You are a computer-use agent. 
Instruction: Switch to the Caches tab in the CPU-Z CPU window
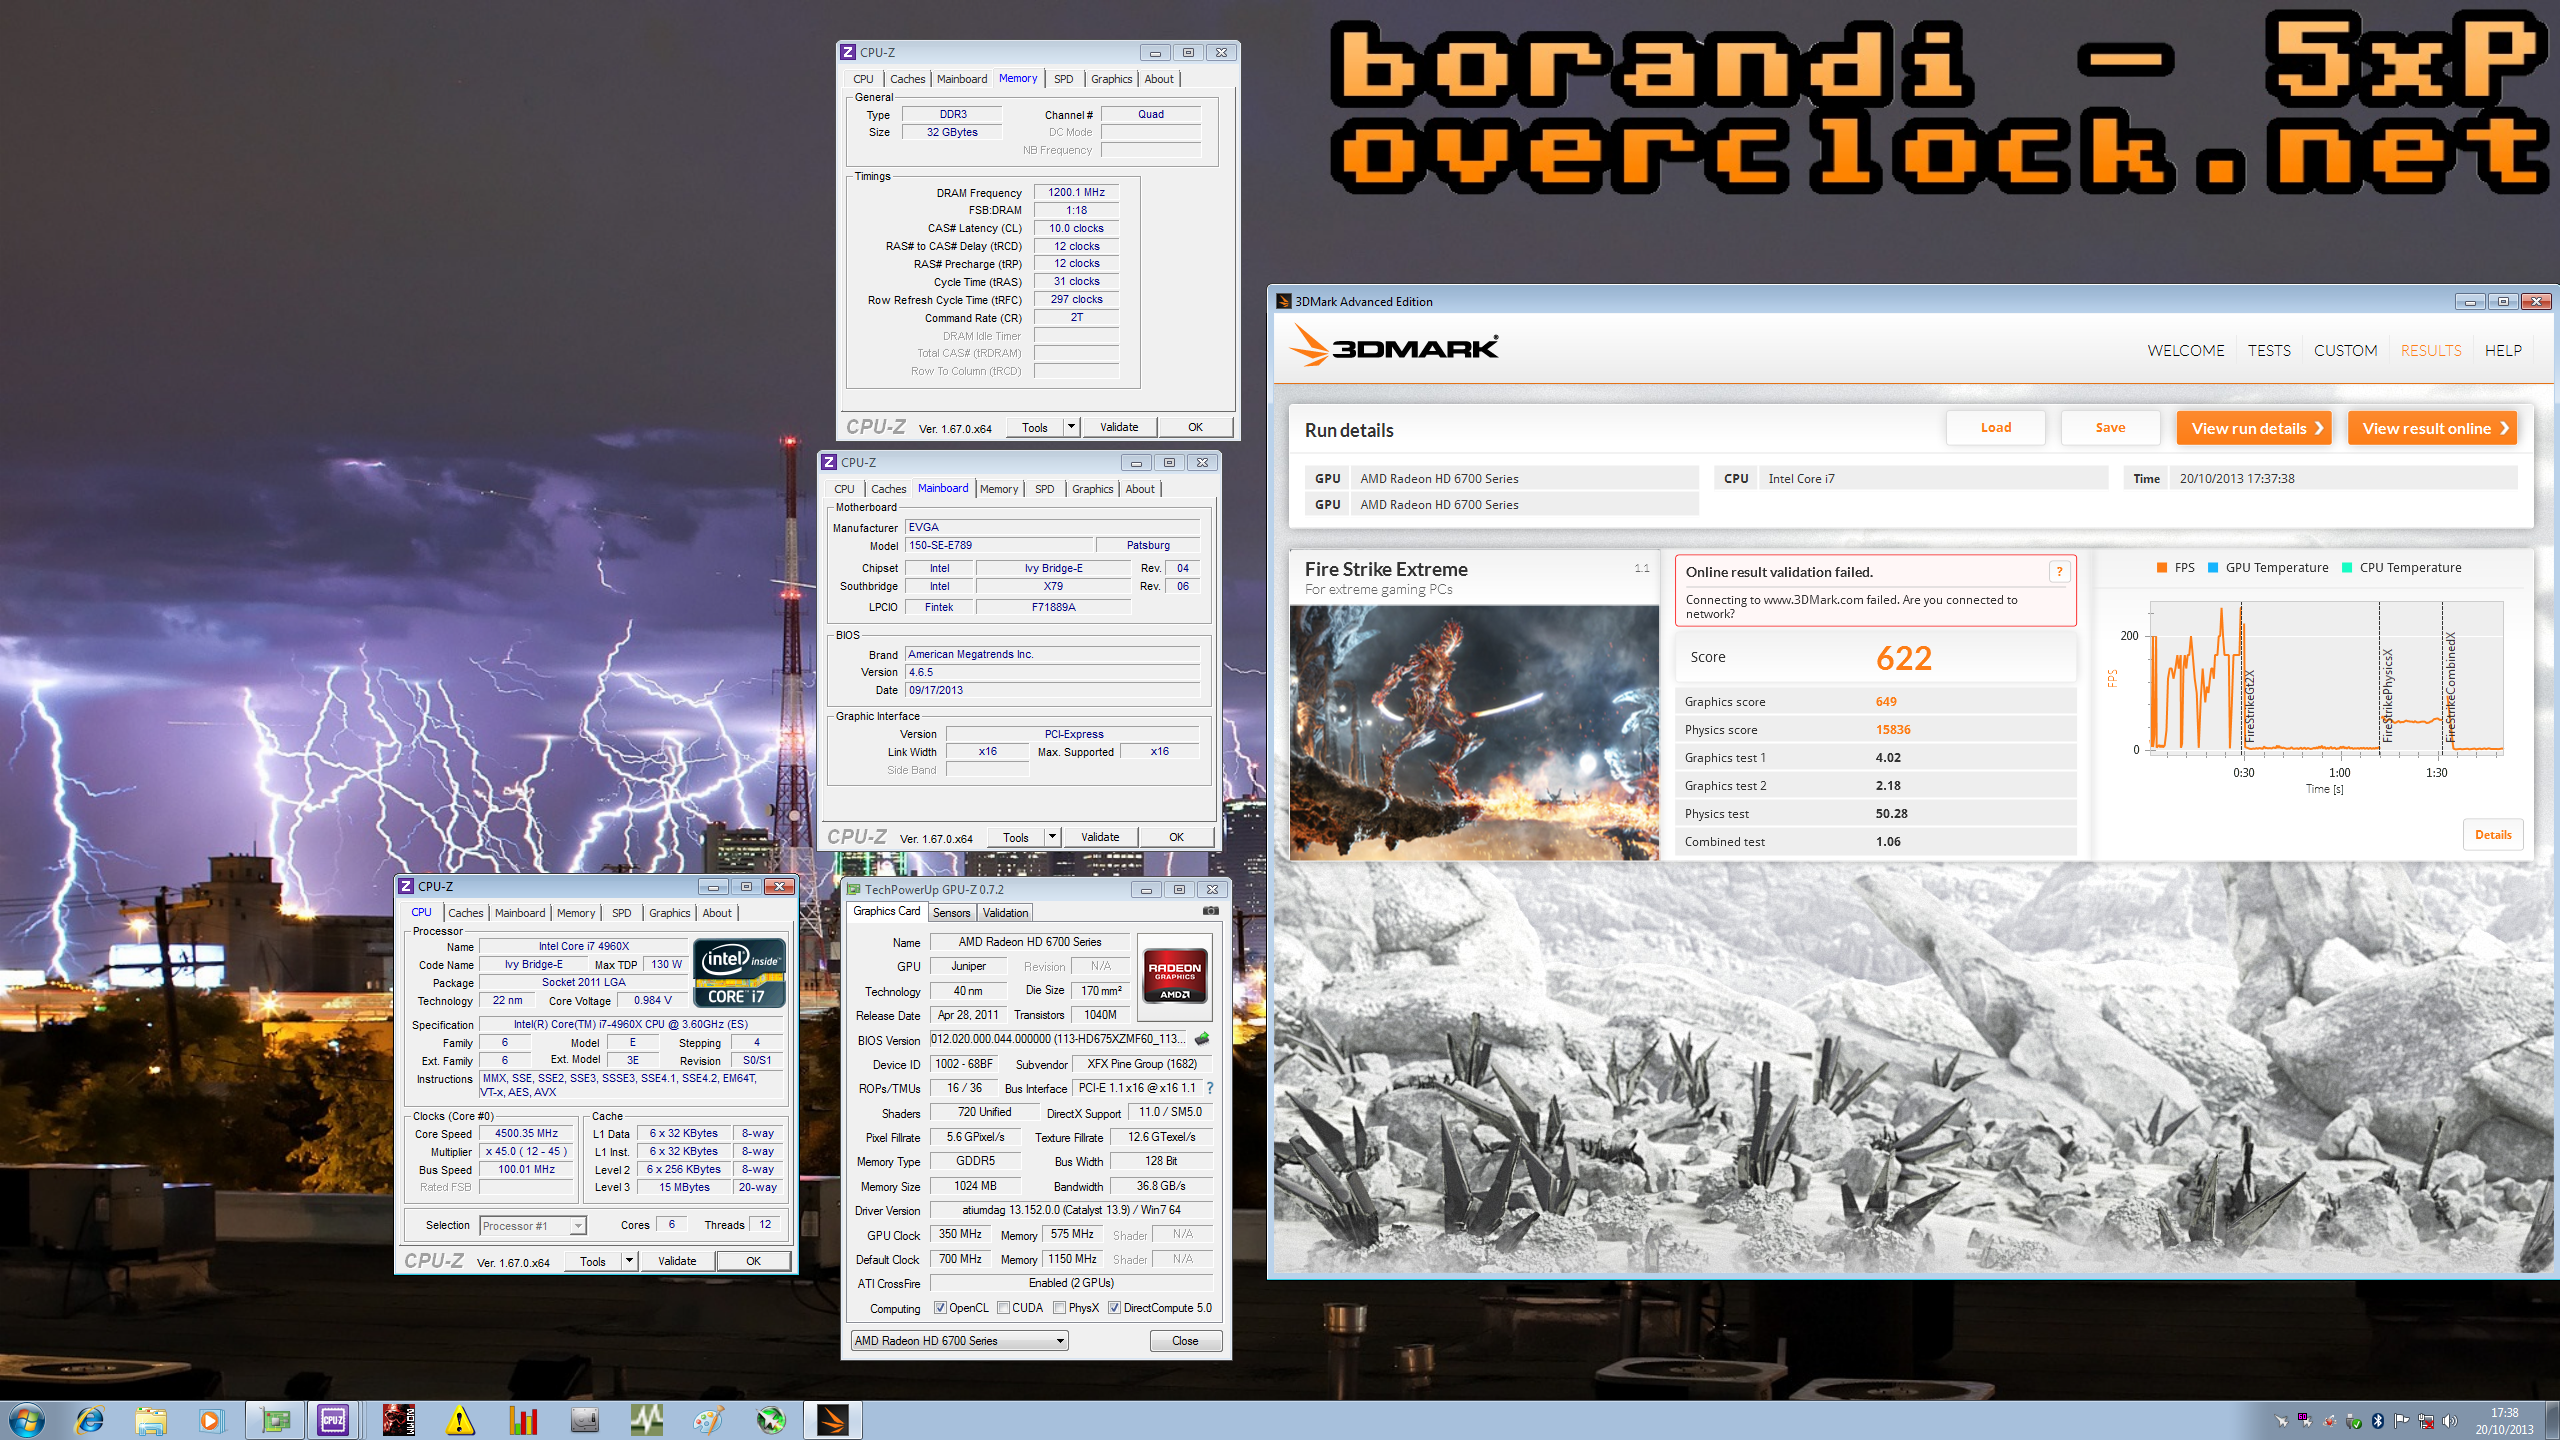[x=465, y=913]
